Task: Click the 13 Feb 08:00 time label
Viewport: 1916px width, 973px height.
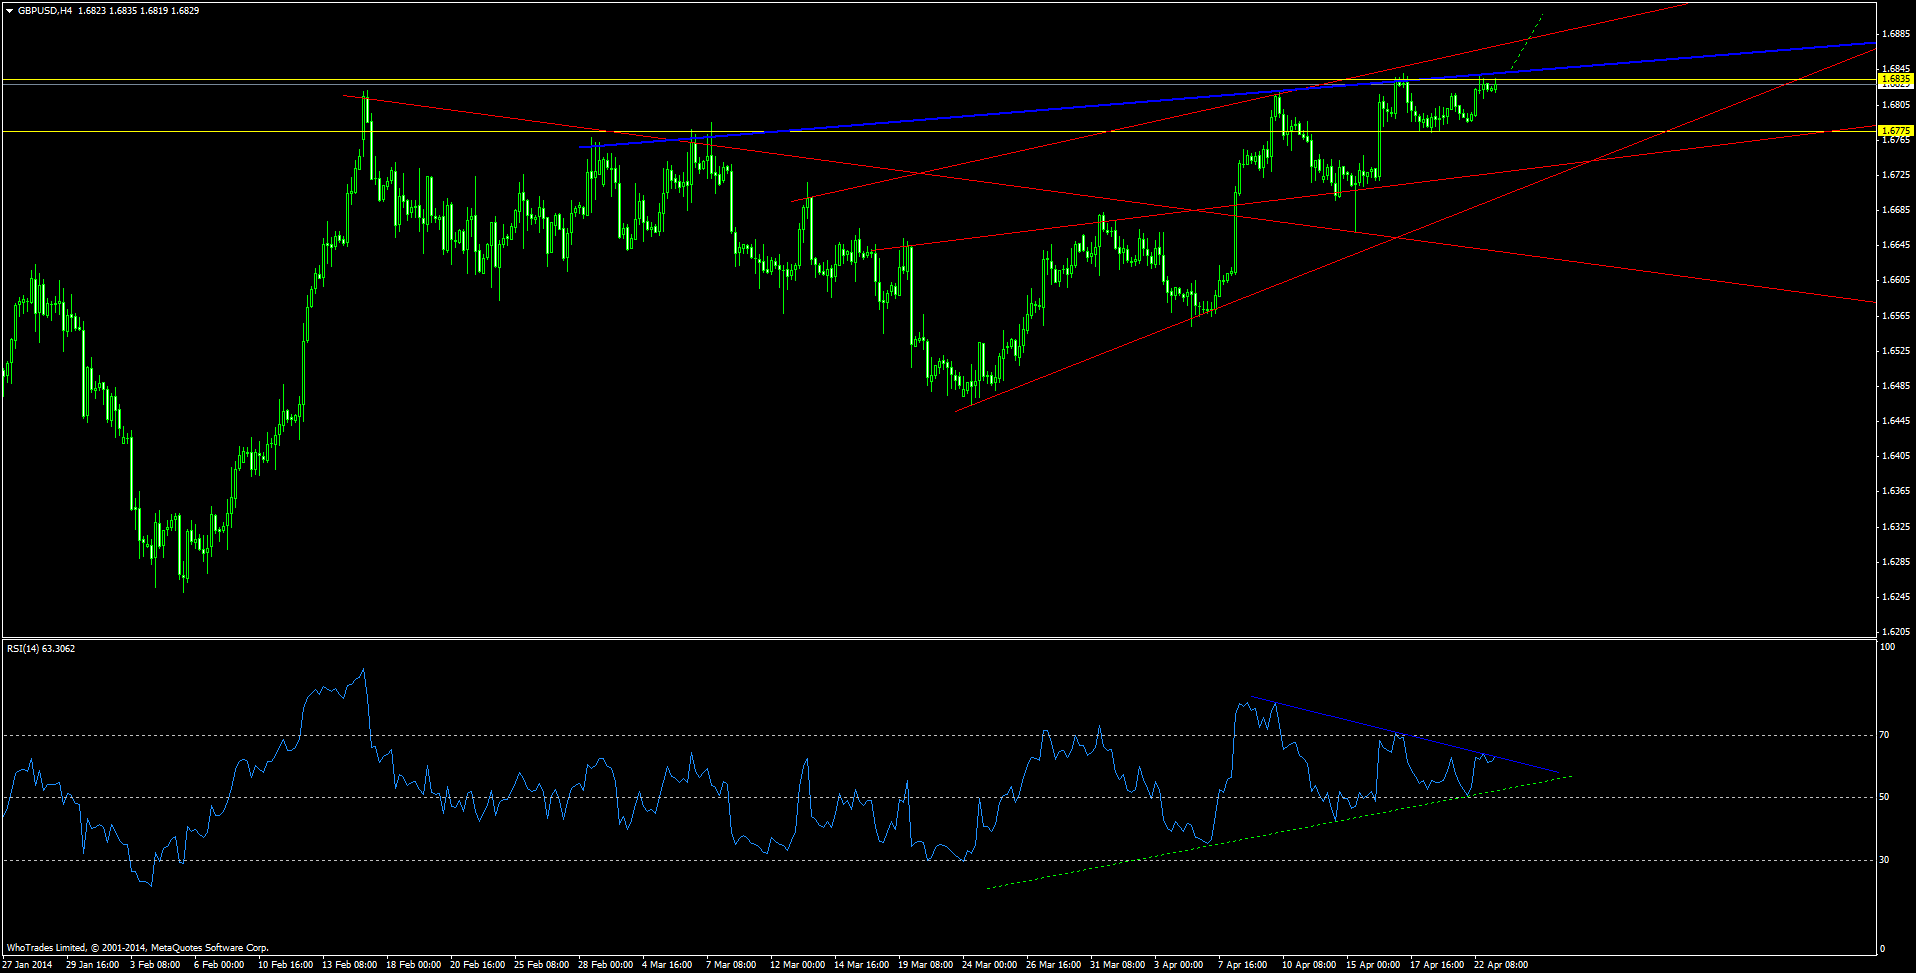Action: click(x=349, y=965)
